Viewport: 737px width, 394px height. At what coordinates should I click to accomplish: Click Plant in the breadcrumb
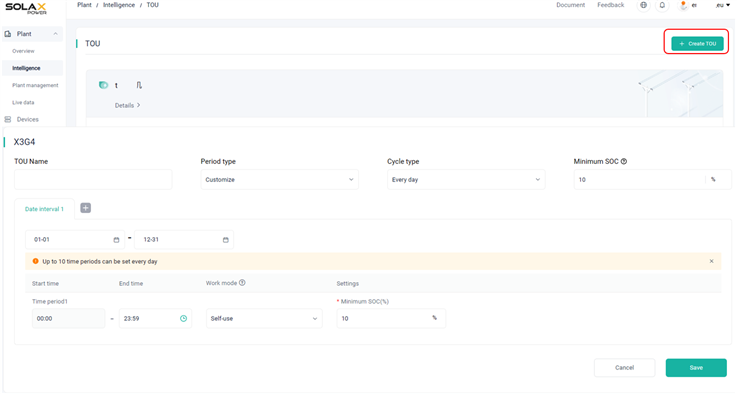[x=84, y=5]
